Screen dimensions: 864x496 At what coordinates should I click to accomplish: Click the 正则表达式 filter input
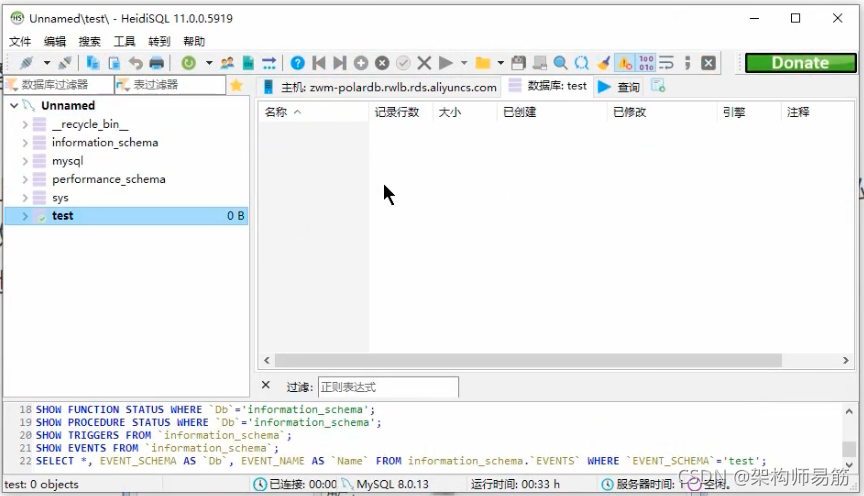pyautogui.click(x=388, y=387)
